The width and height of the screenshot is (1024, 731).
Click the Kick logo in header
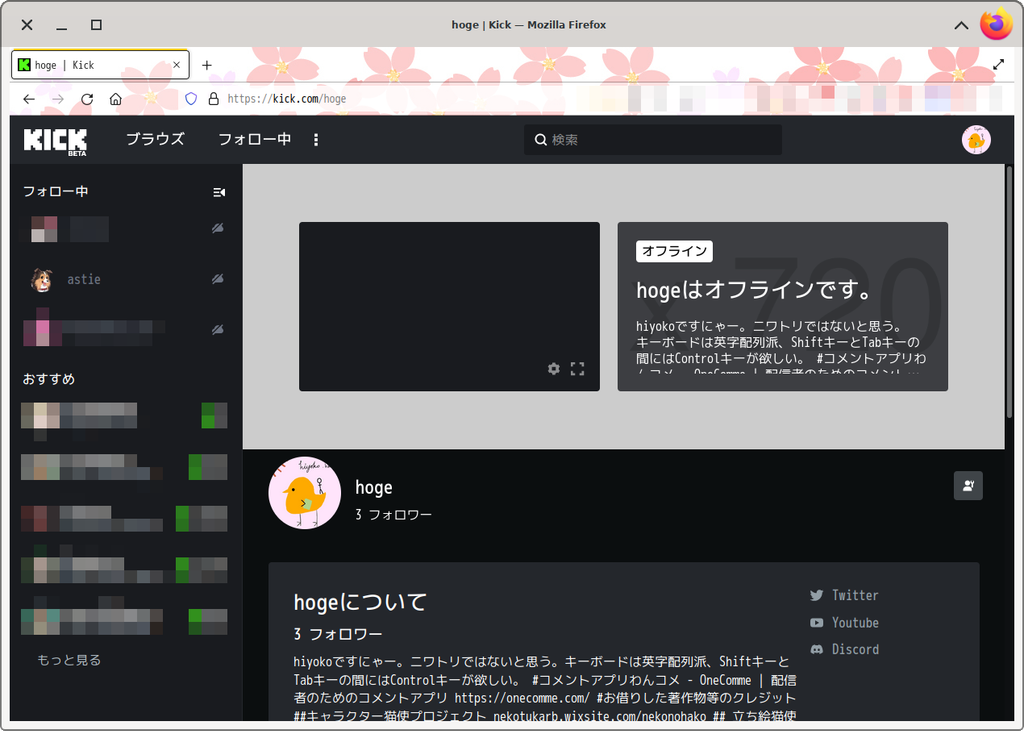click(x=55, y=140)
